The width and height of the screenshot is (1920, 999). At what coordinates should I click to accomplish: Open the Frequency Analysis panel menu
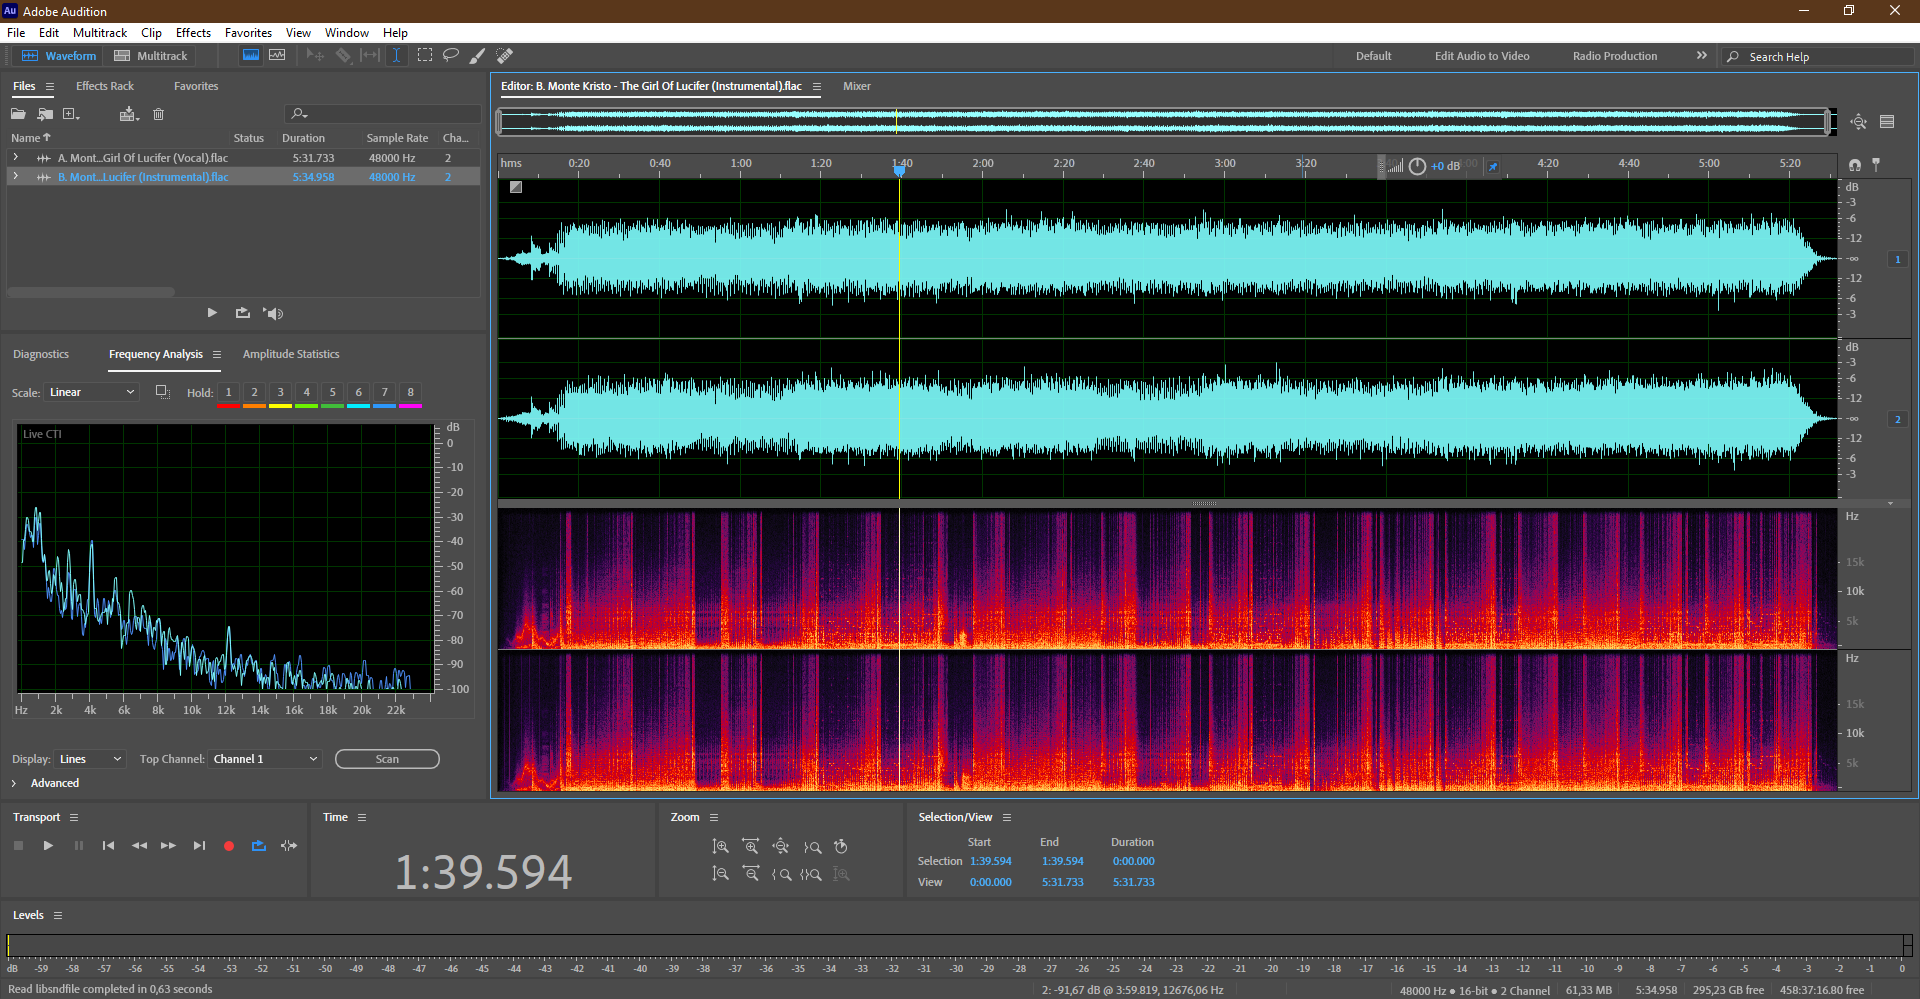pos(216,355)
